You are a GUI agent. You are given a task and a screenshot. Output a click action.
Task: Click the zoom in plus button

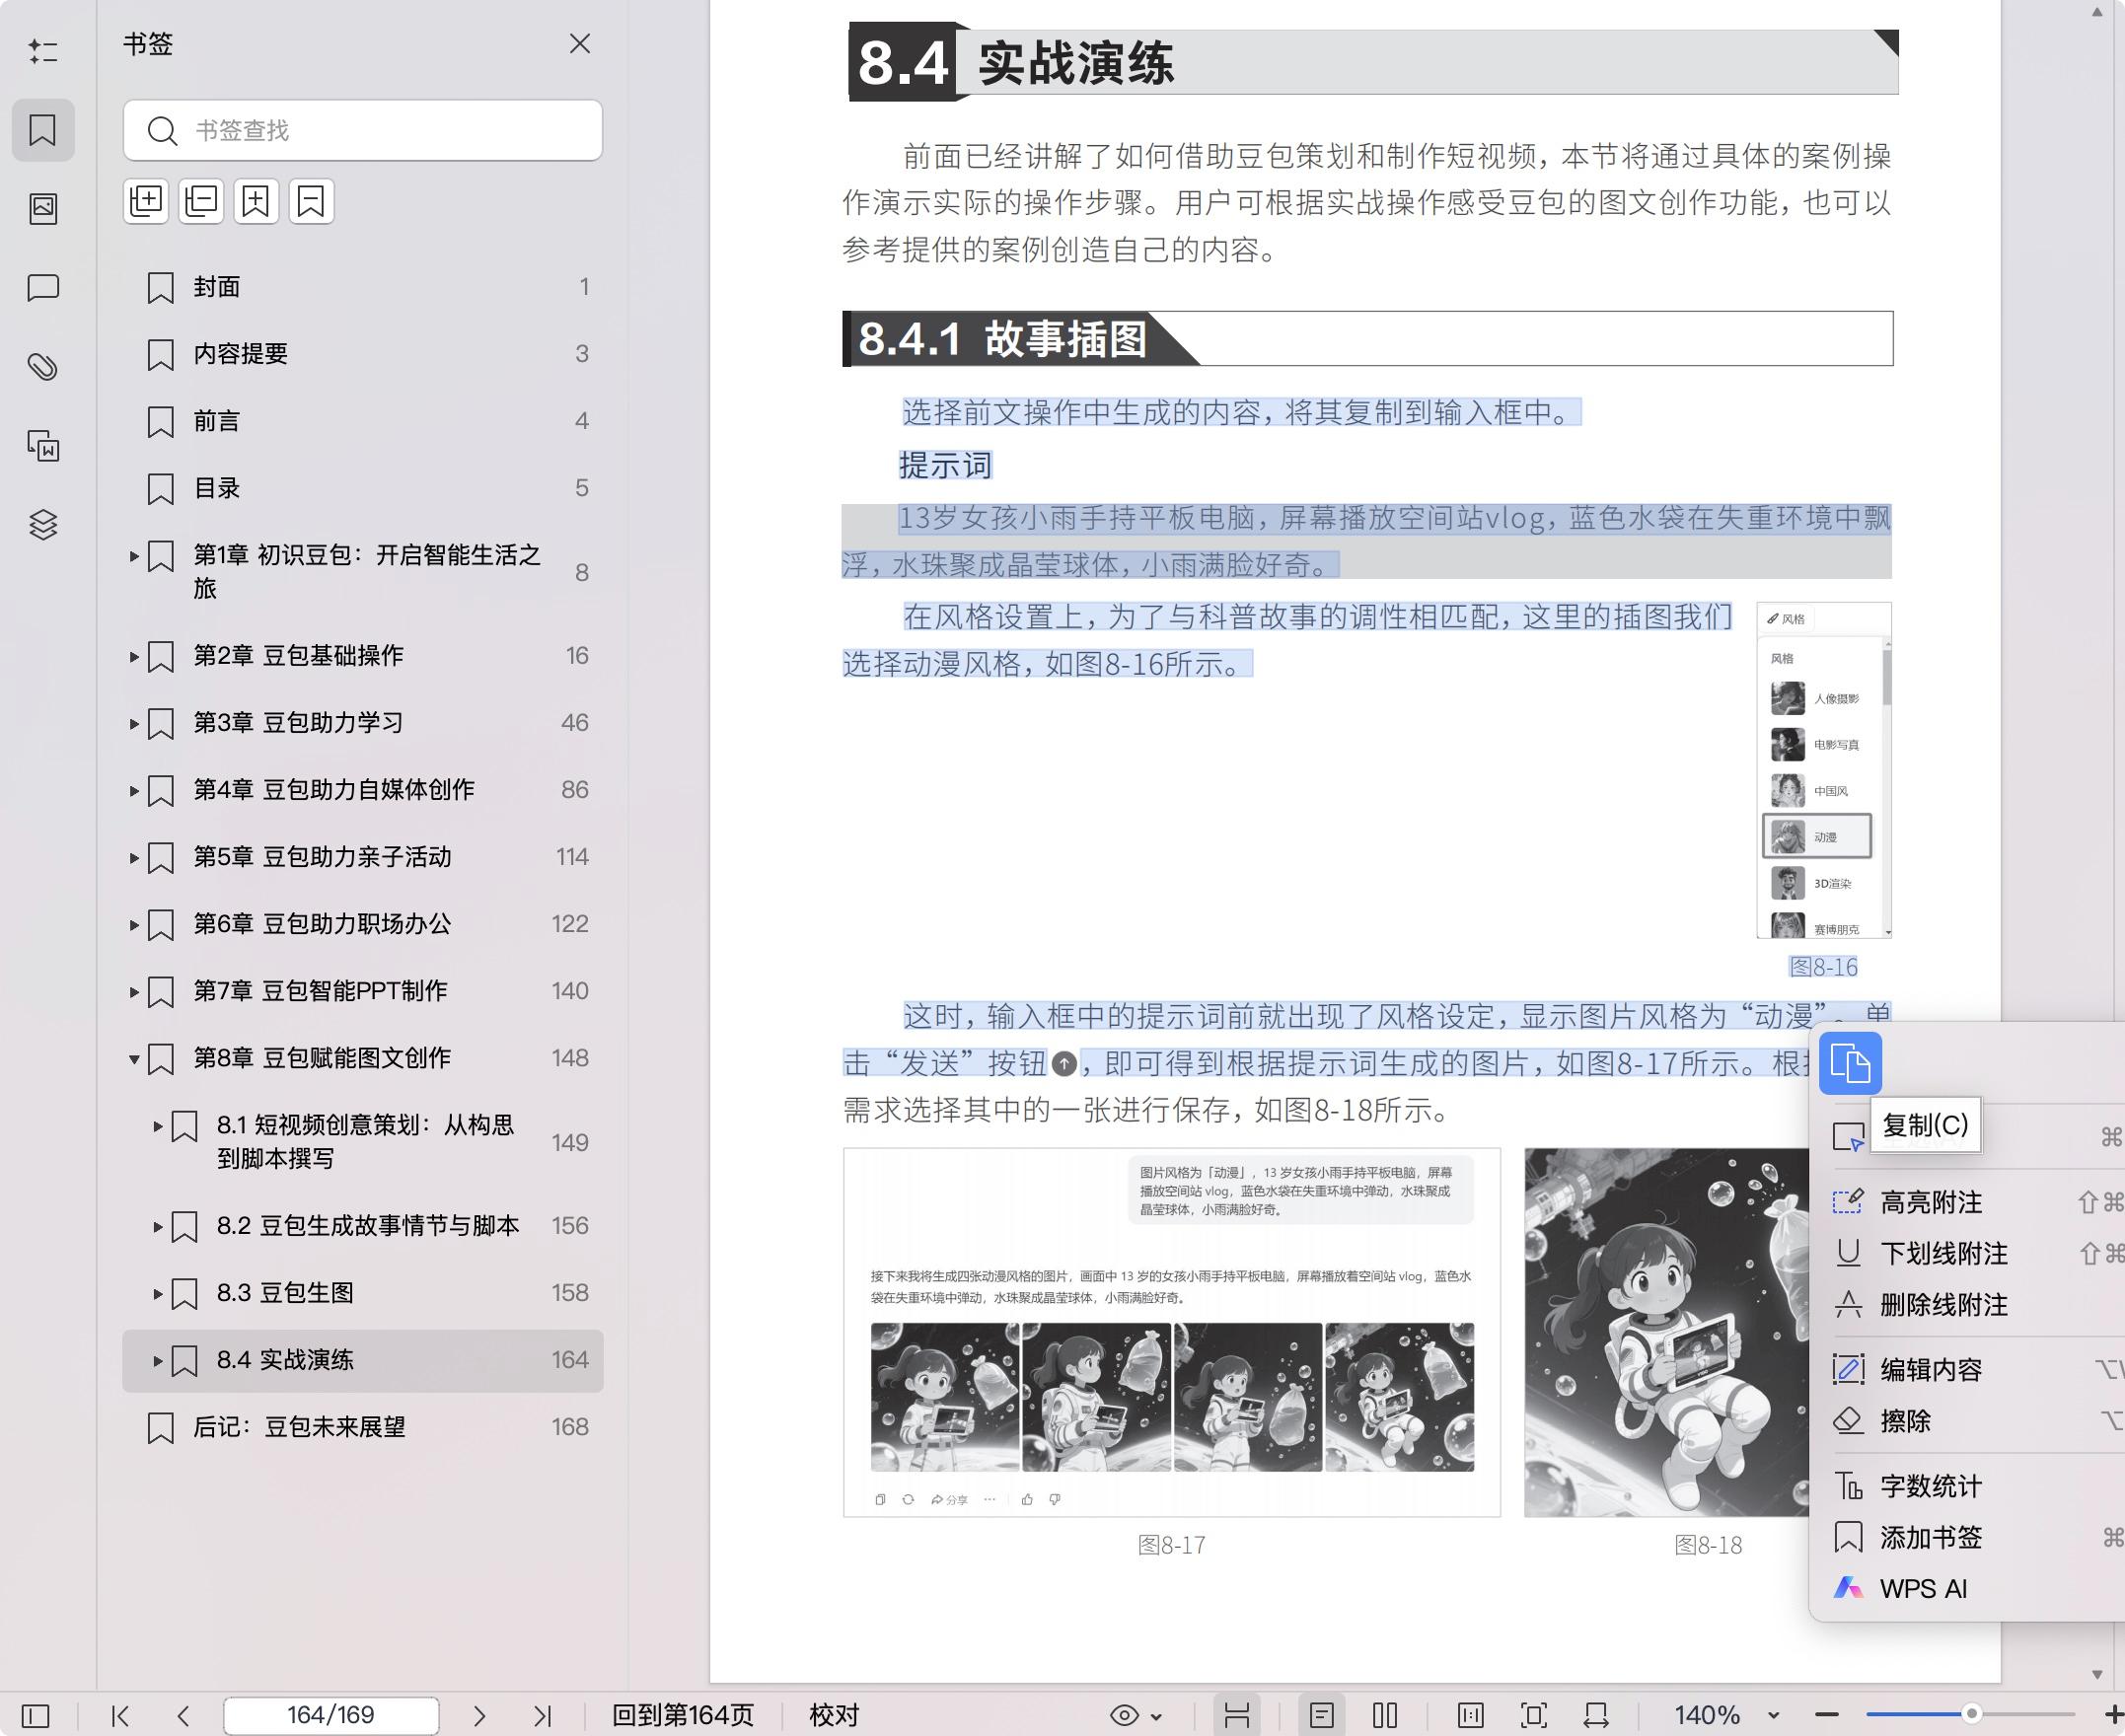click(x=2114, y=1716)
